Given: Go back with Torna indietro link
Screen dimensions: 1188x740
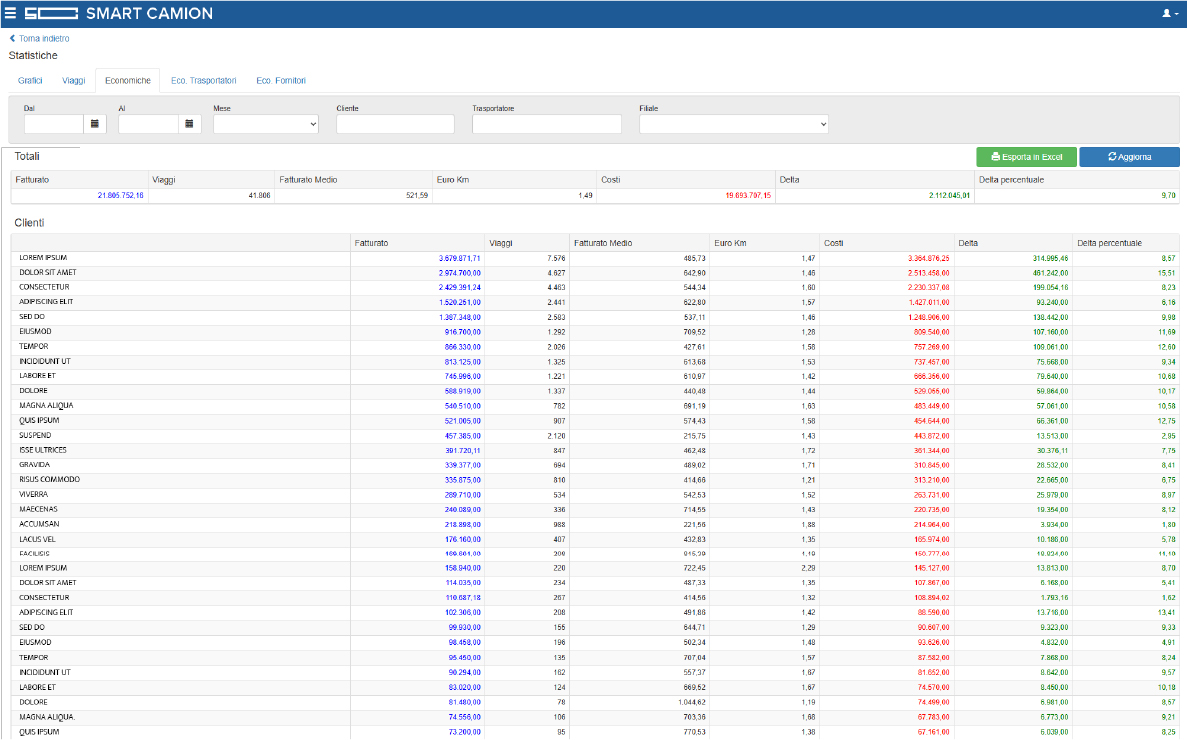Looking at the screenshot, I should pyautogui.click(x=39, y=39).
